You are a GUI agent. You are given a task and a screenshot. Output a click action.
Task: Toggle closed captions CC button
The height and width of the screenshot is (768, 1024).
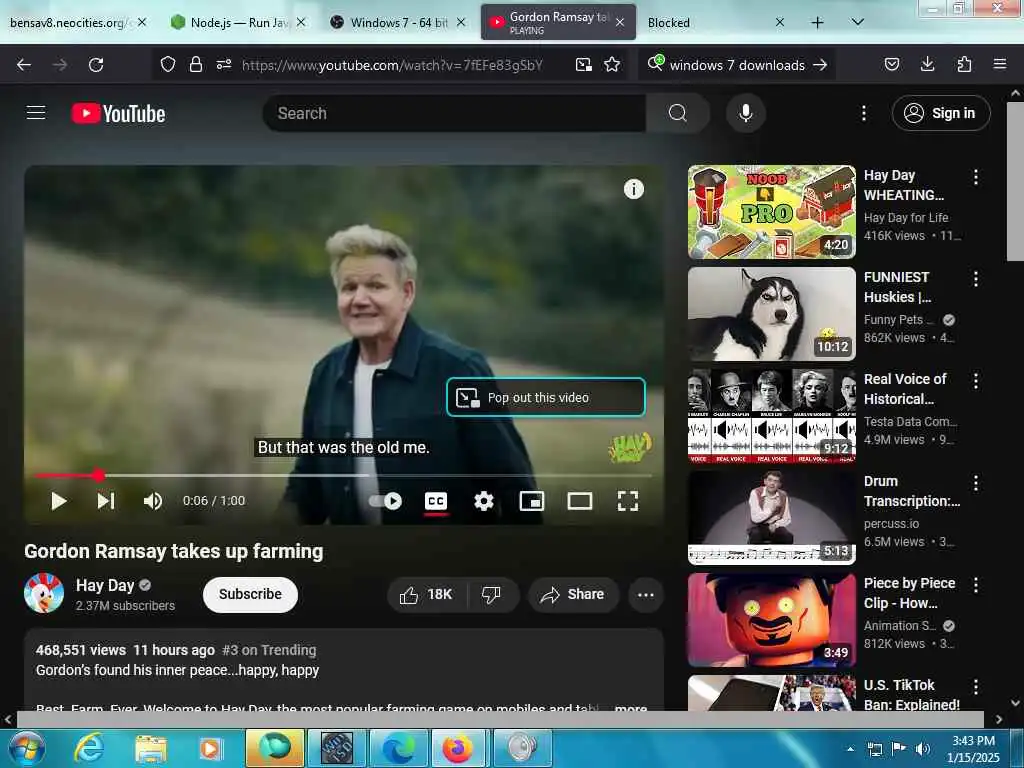pyautogui.click(x=436, y=501)
